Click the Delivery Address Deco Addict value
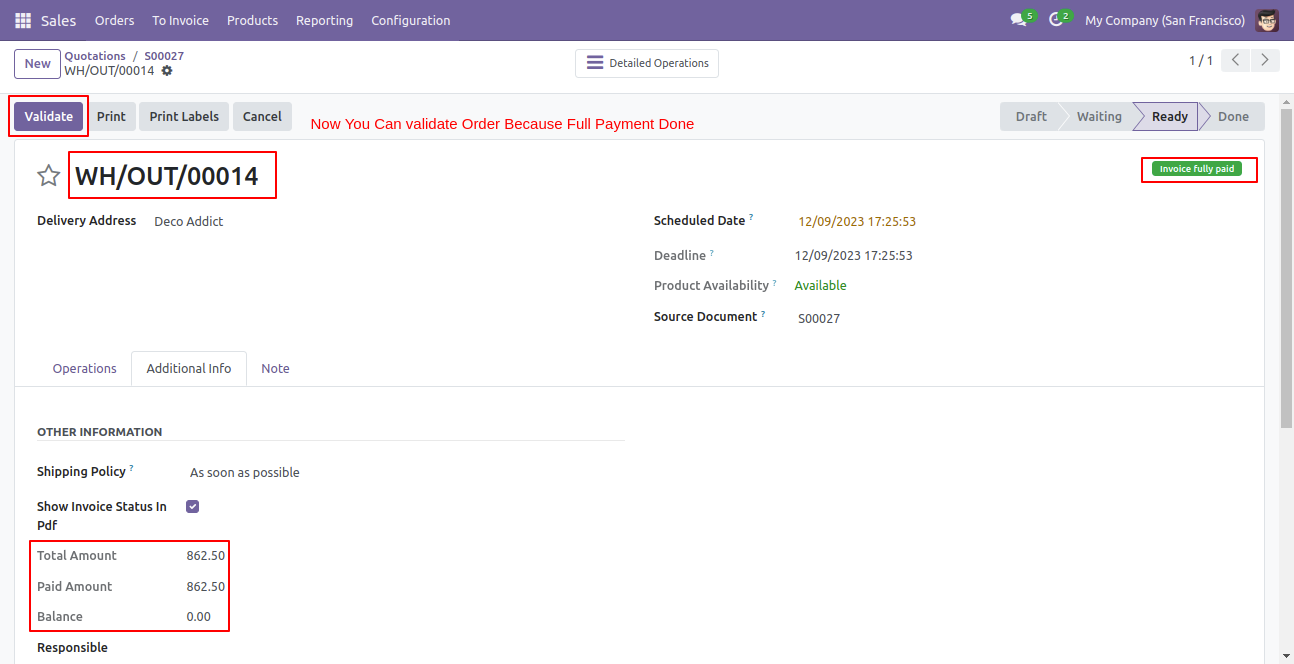 (189, 222)
